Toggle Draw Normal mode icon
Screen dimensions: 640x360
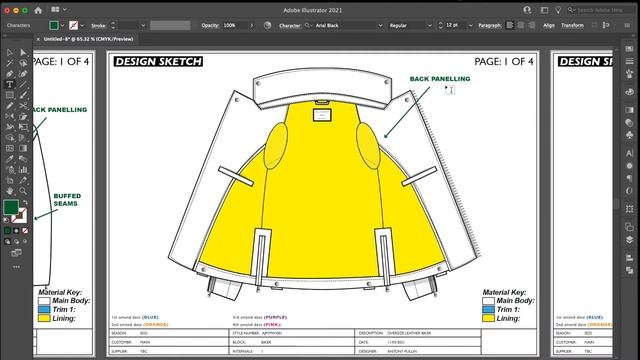tap(7, 241)
